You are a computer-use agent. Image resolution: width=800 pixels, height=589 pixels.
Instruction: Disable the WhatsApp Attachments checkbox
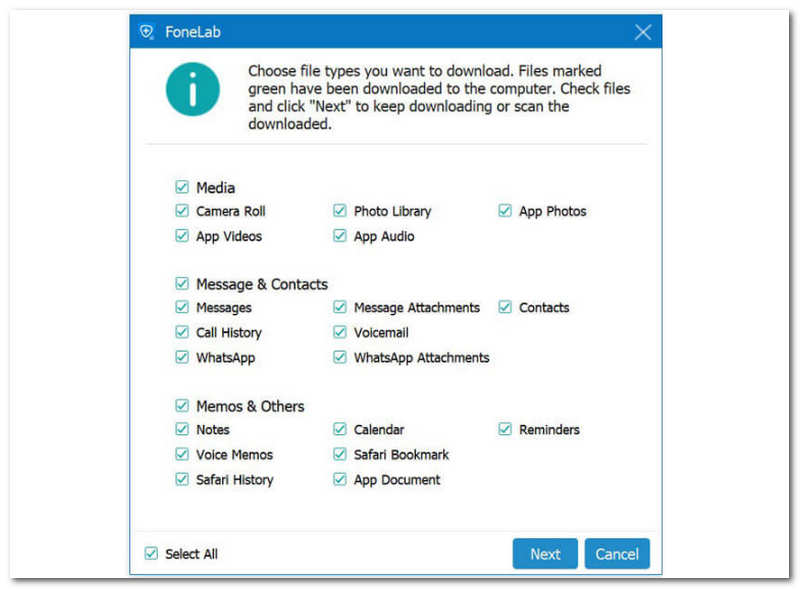click(340, 357)
